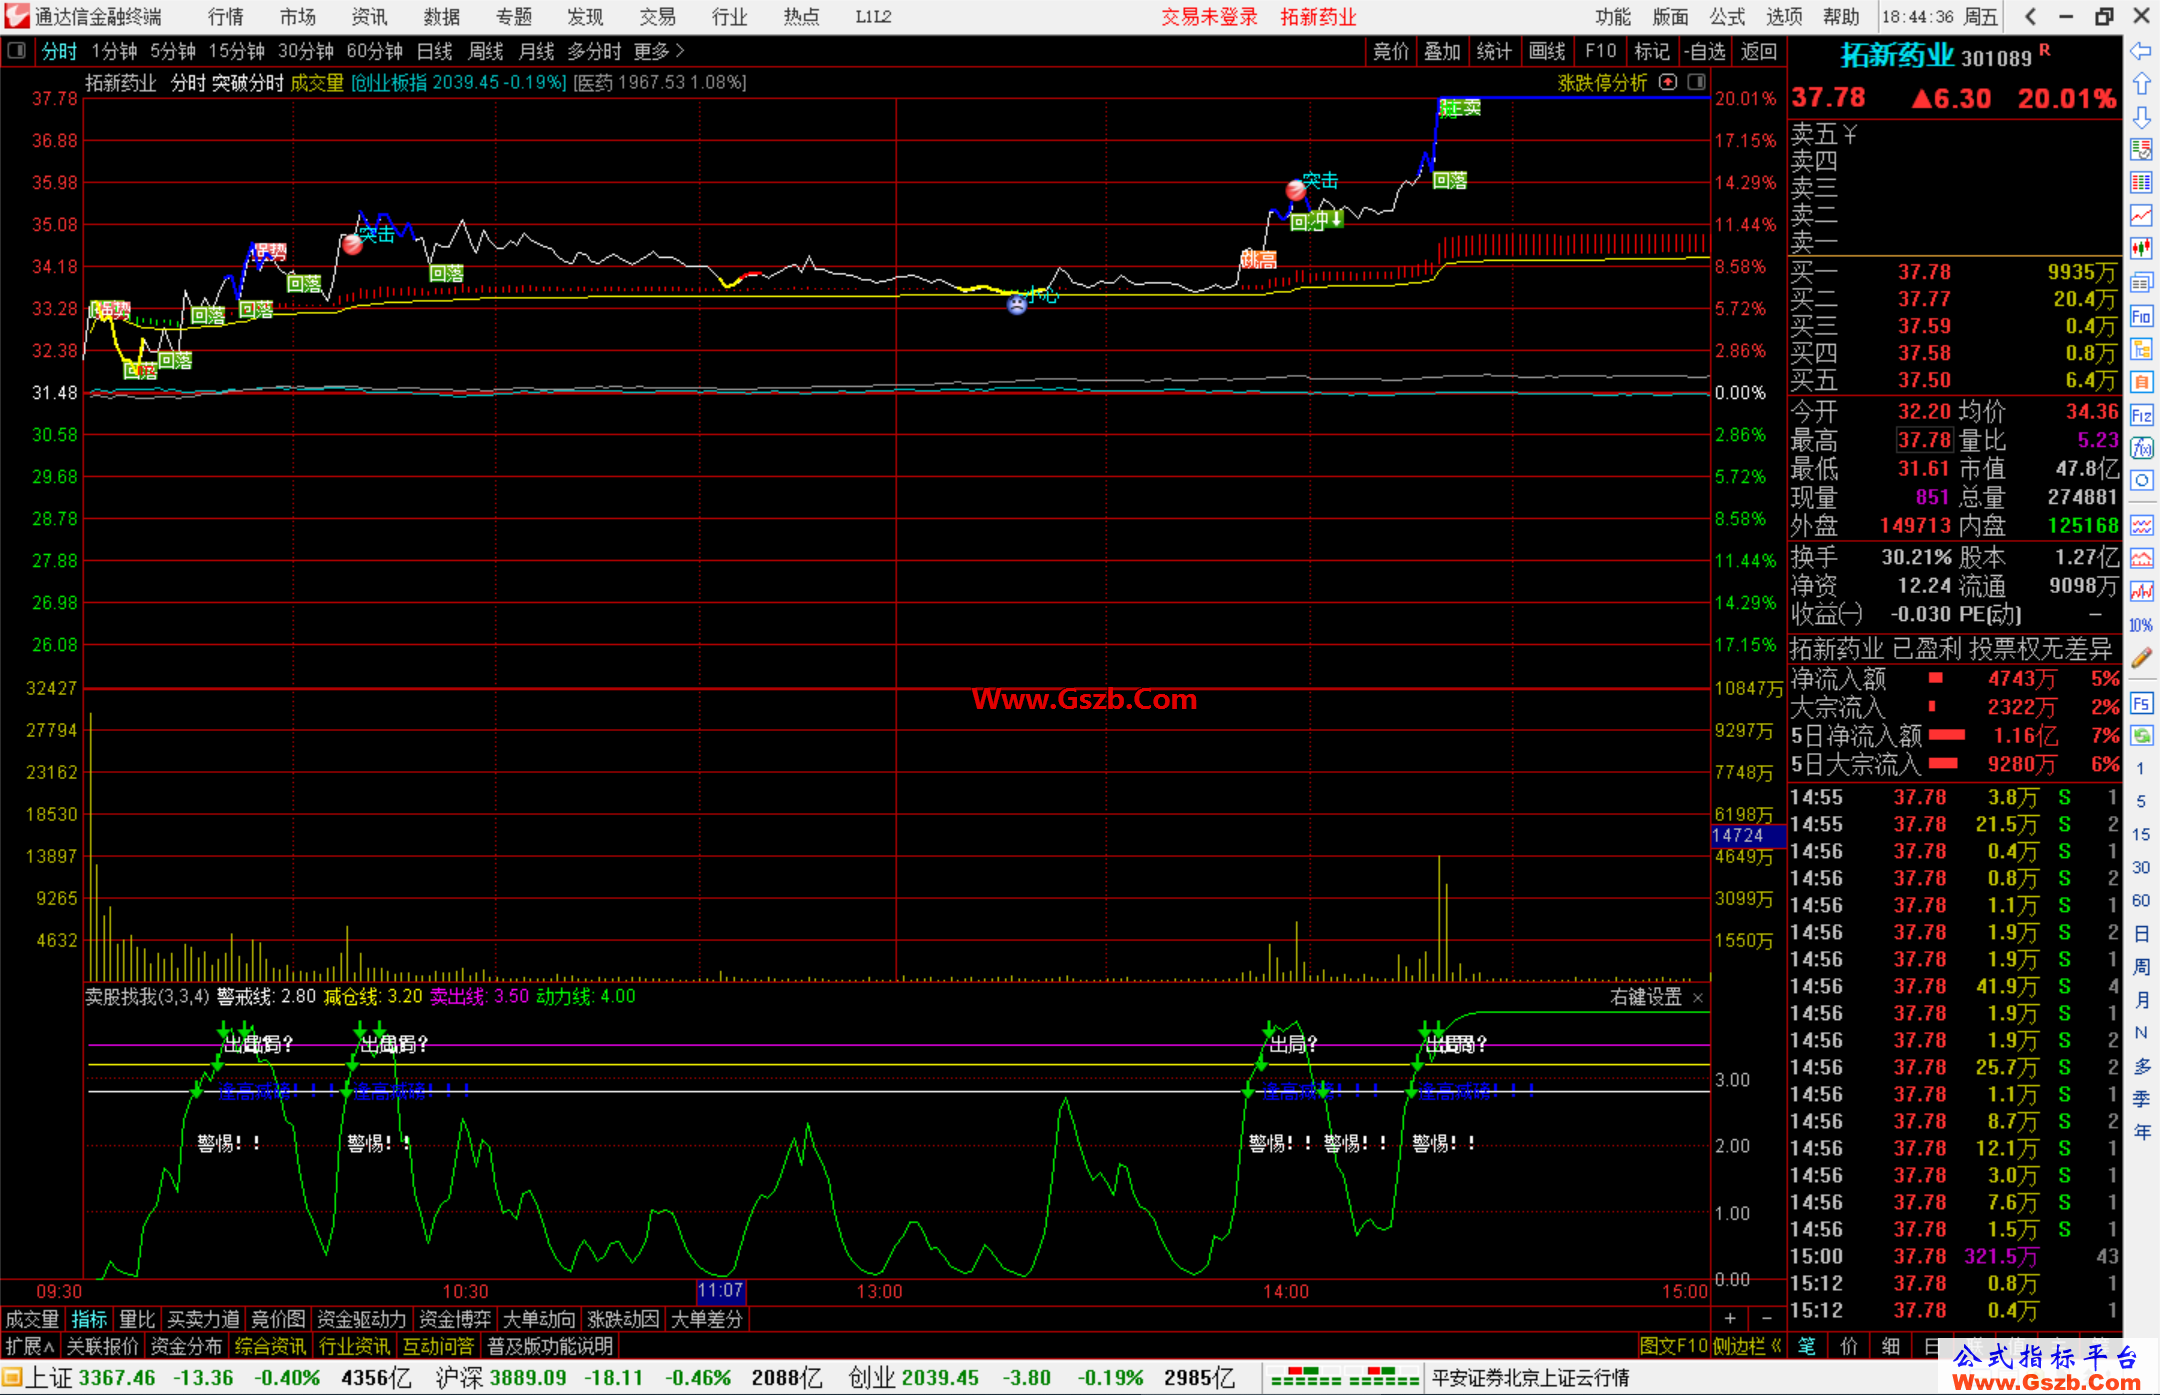Click the 综合资讯 tab

click(x=270, y=1346)
